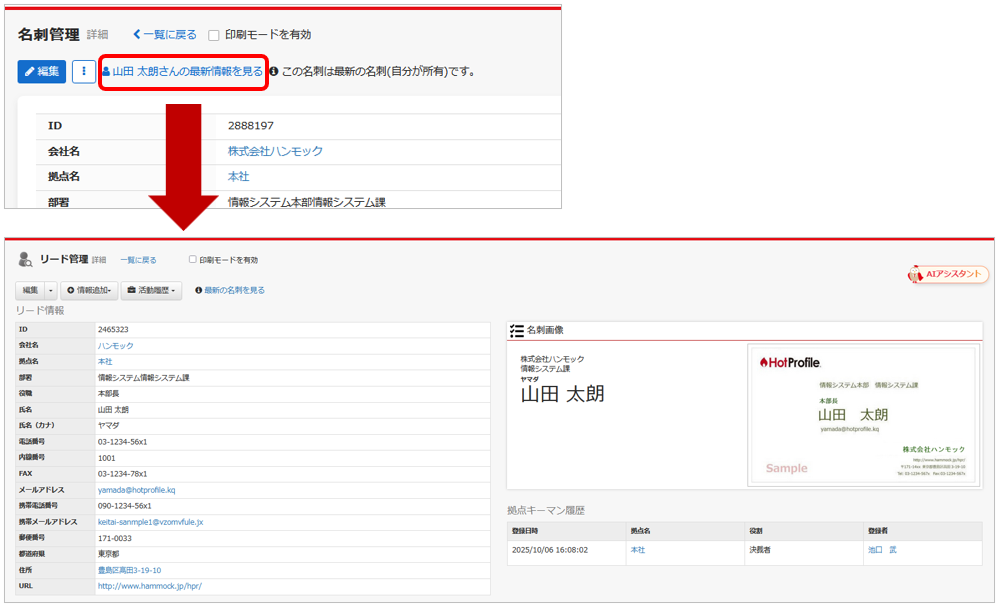
Task: Click the person icon before 山田 太朗さんの最新情報を見る
Action: click(x=106, y=72)
